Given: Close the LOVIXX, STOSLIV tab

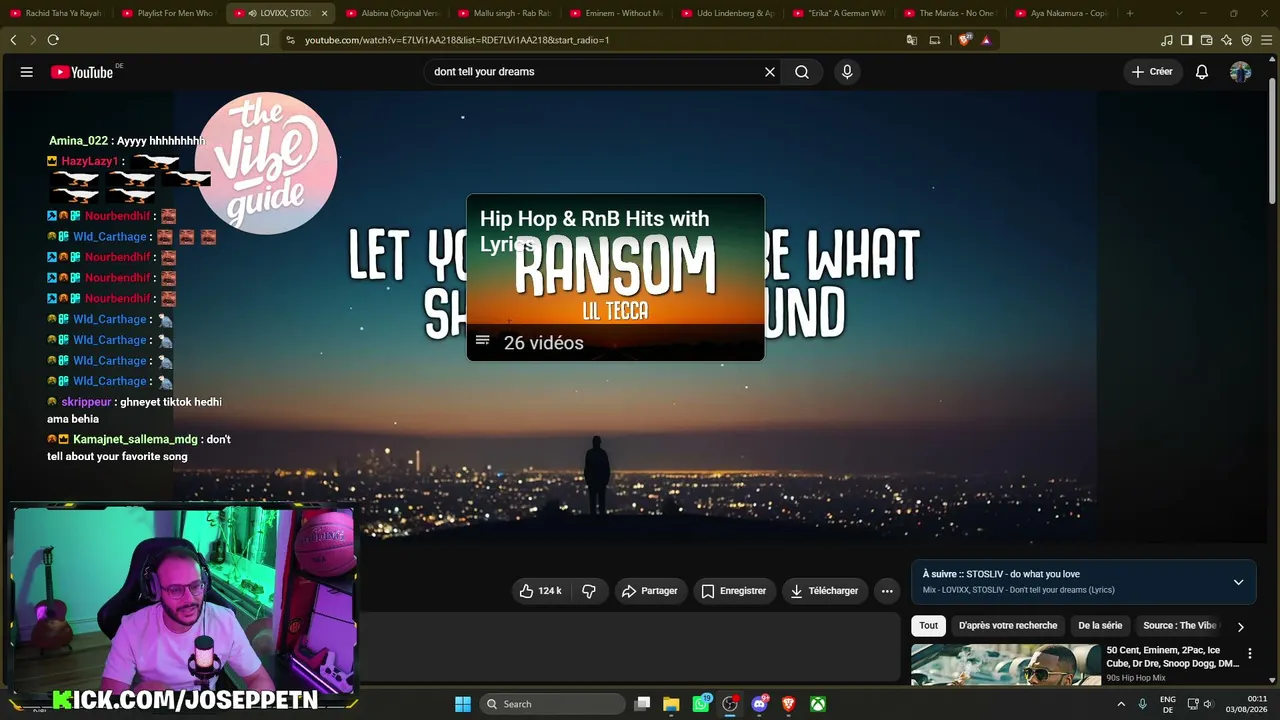Looking at the screenshot, I should coord(324,13).
